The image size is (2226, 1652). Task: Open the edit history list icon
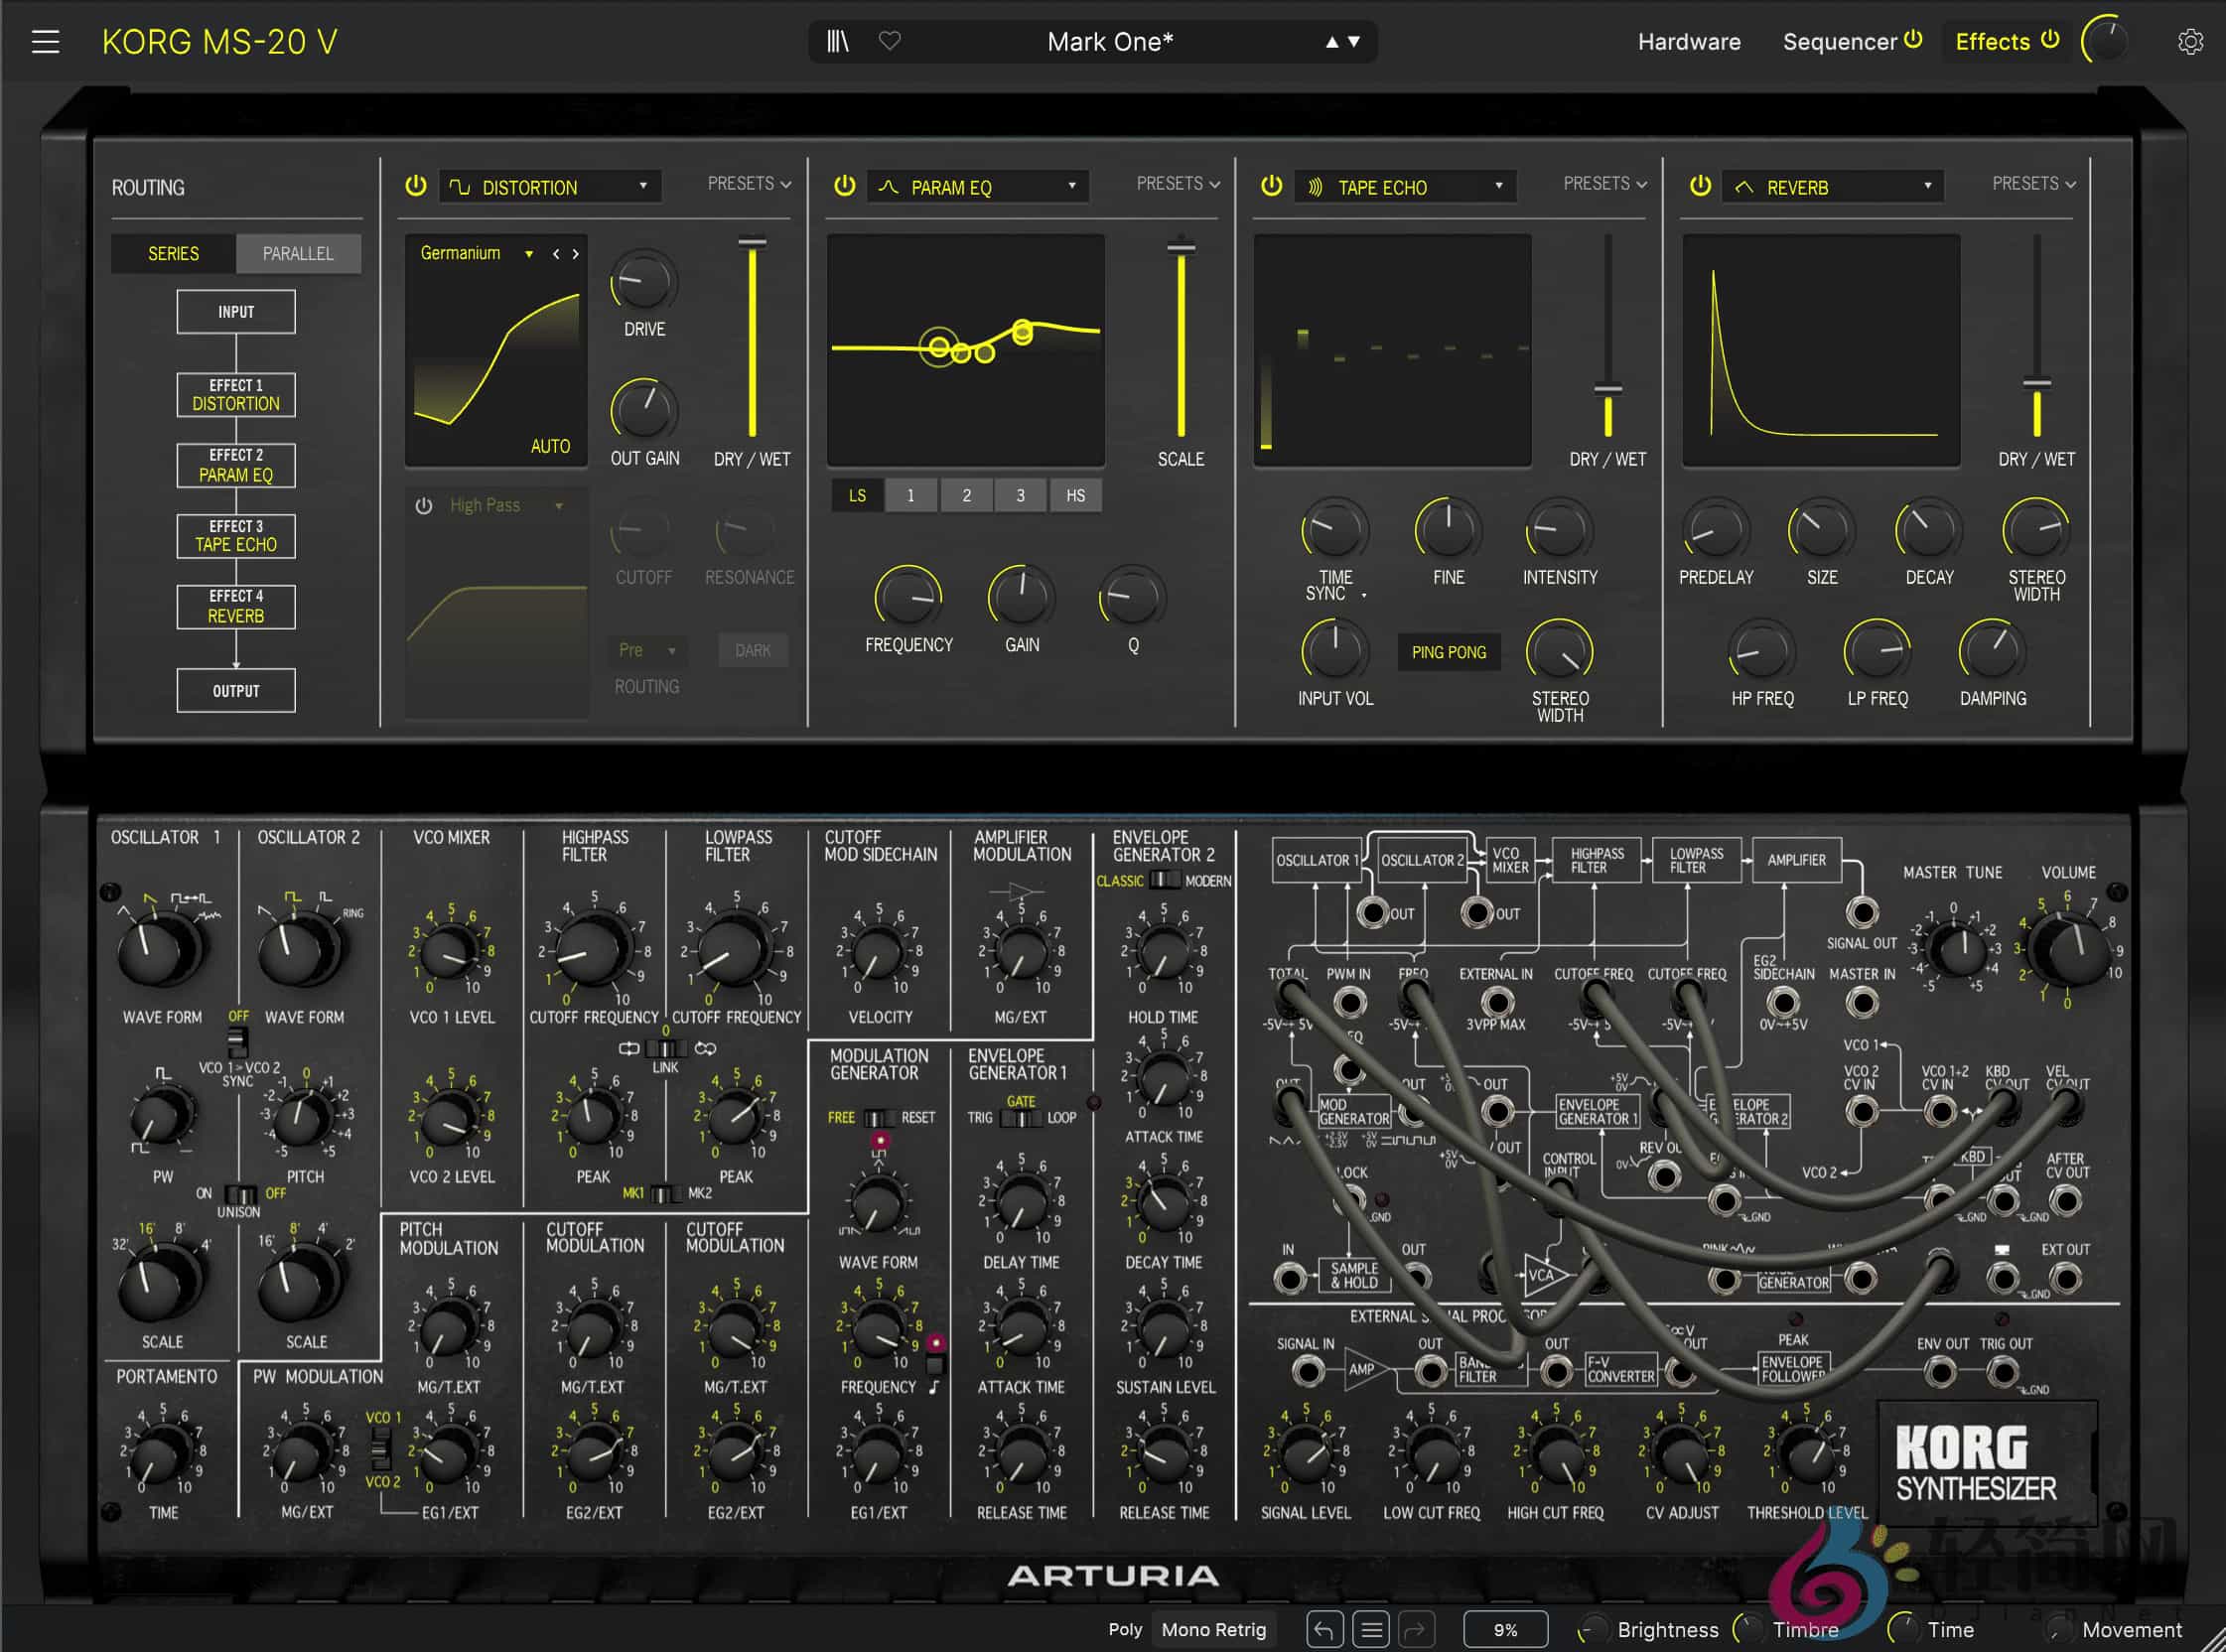[1372, 1630]
